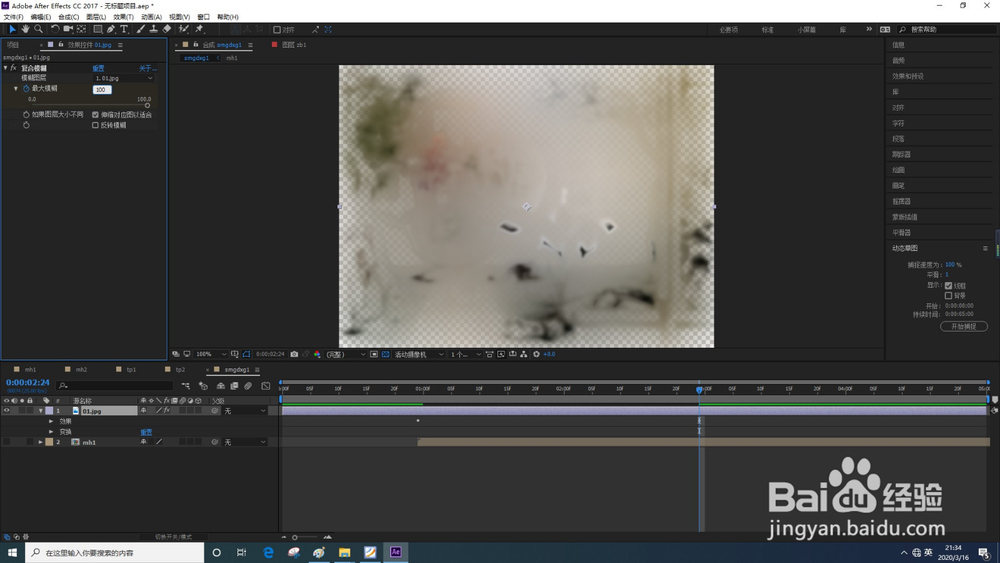Viewport: 1000px width, 563px height.
Task: Take a snapshot with the camera icon
Action: pyautogui.click(x=294, y=354)
